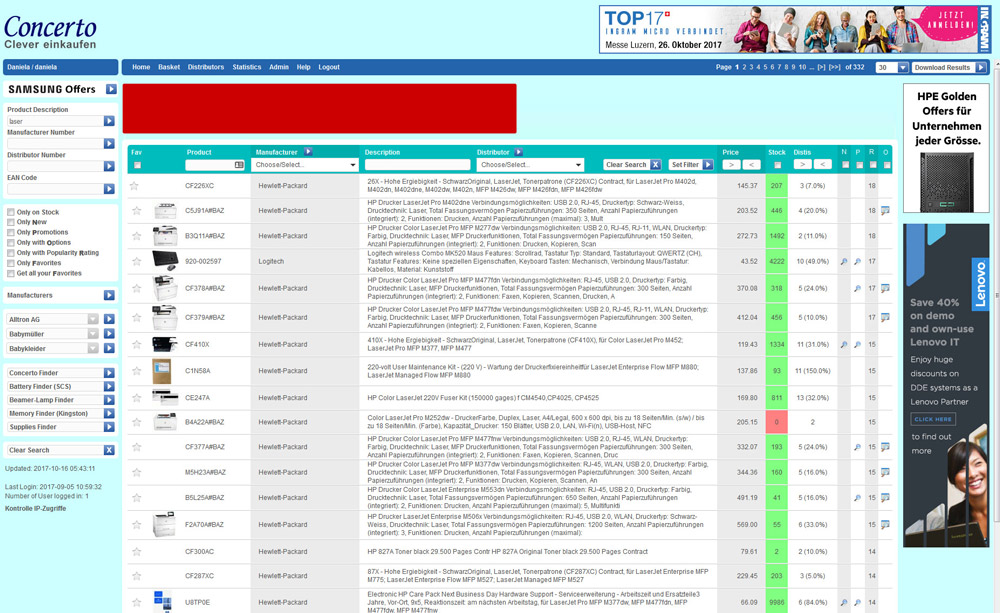This screenshot has height=613, width=1000.
Task: Go to results page 2
Action: coord(744,67)
